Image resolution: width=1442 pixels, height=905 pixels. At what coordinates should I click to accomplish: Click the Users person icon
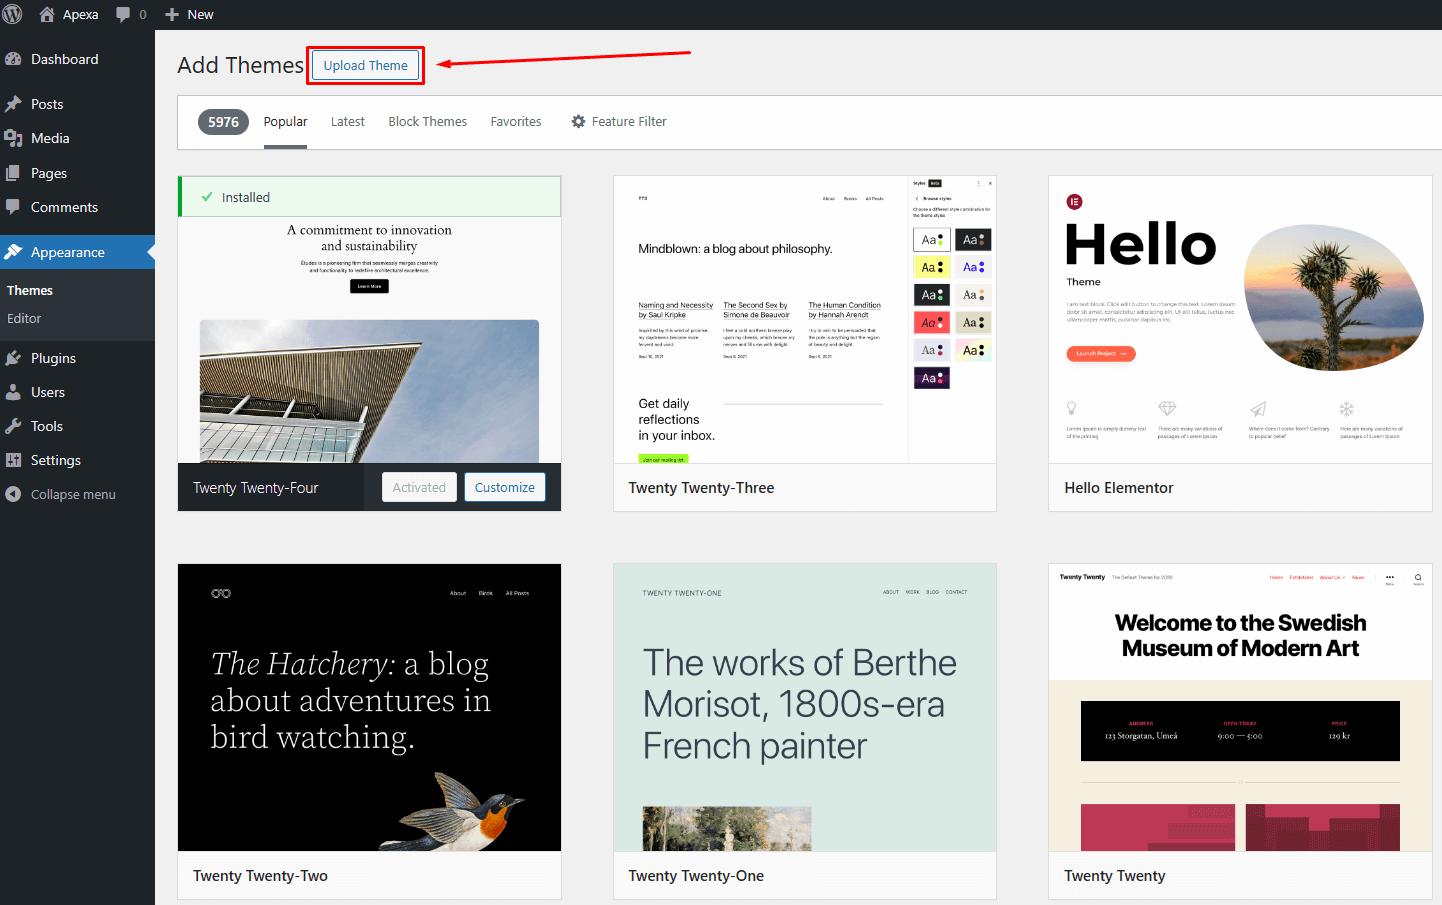(13, 392)
